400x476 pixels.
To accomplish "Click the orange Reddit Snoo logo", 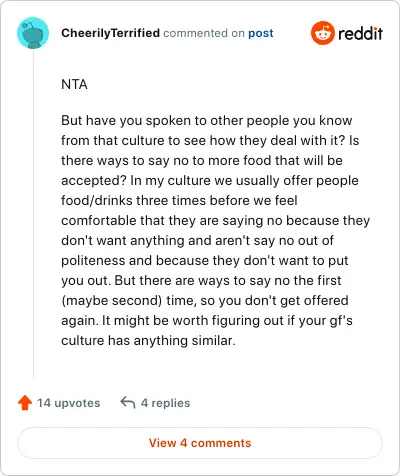I will [322, 33].
